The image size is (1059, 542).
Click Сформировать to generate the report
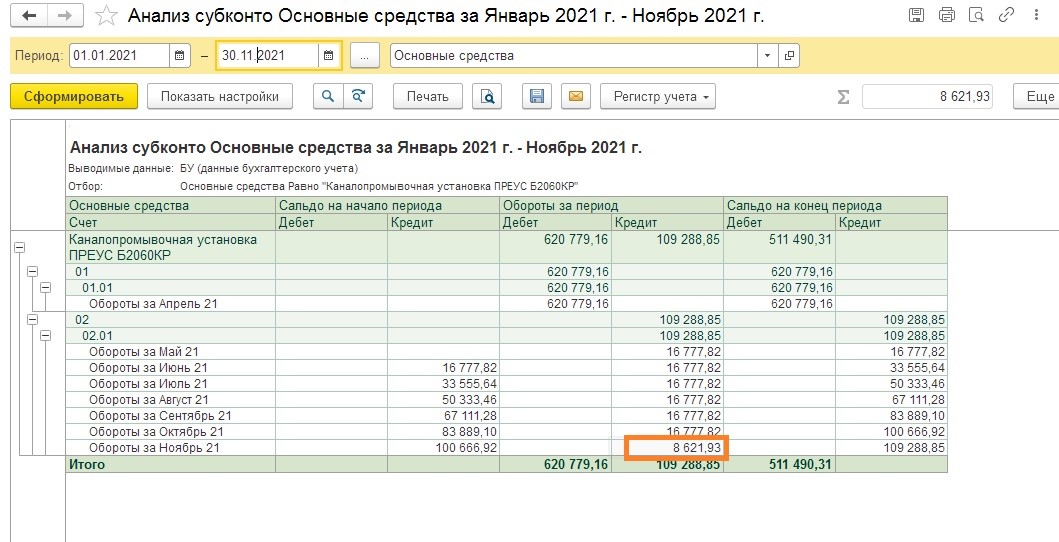tap(74, 97)
